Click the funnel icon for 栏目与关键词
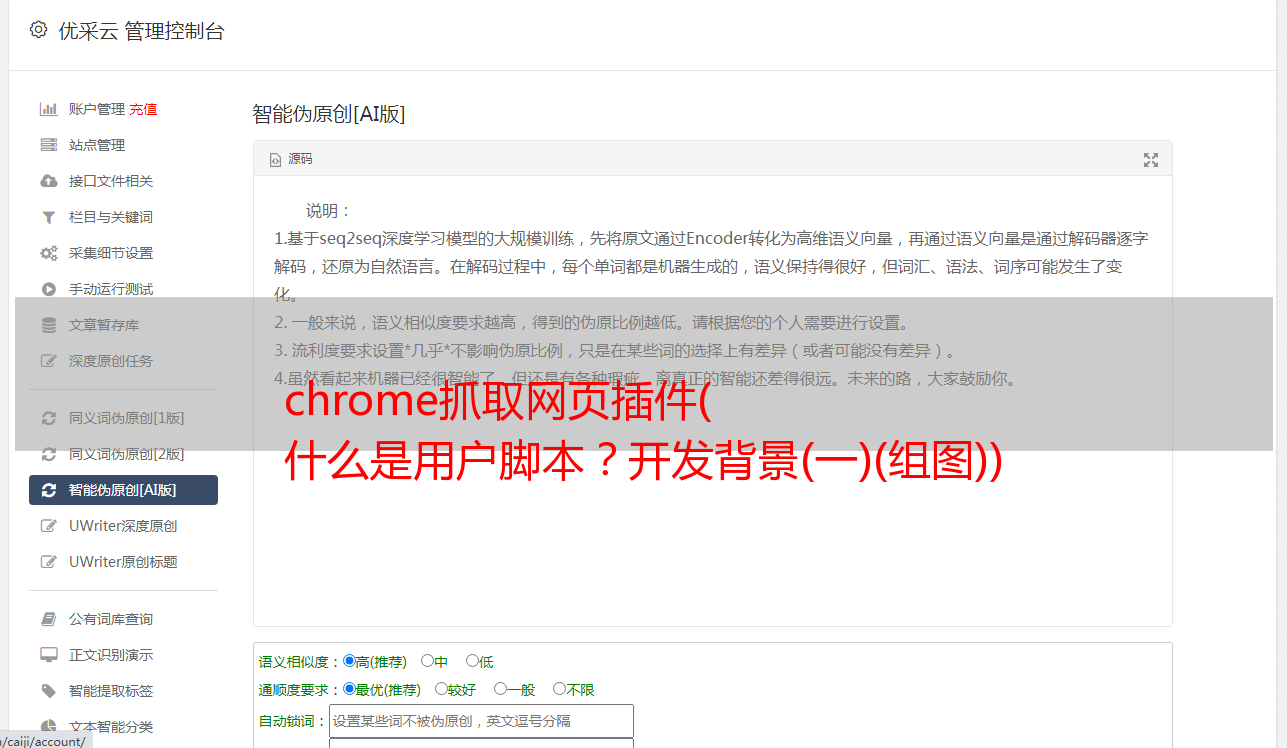The height and width of the screenshot is (748, 1287). (48, 217)
